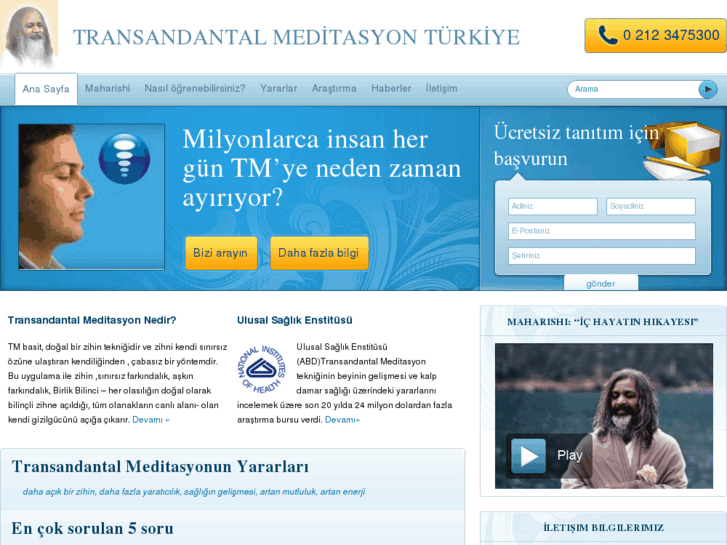Click the phone icon beside 0 212 3475300
The width and height of the screenshot is (727, 545).
608,35
